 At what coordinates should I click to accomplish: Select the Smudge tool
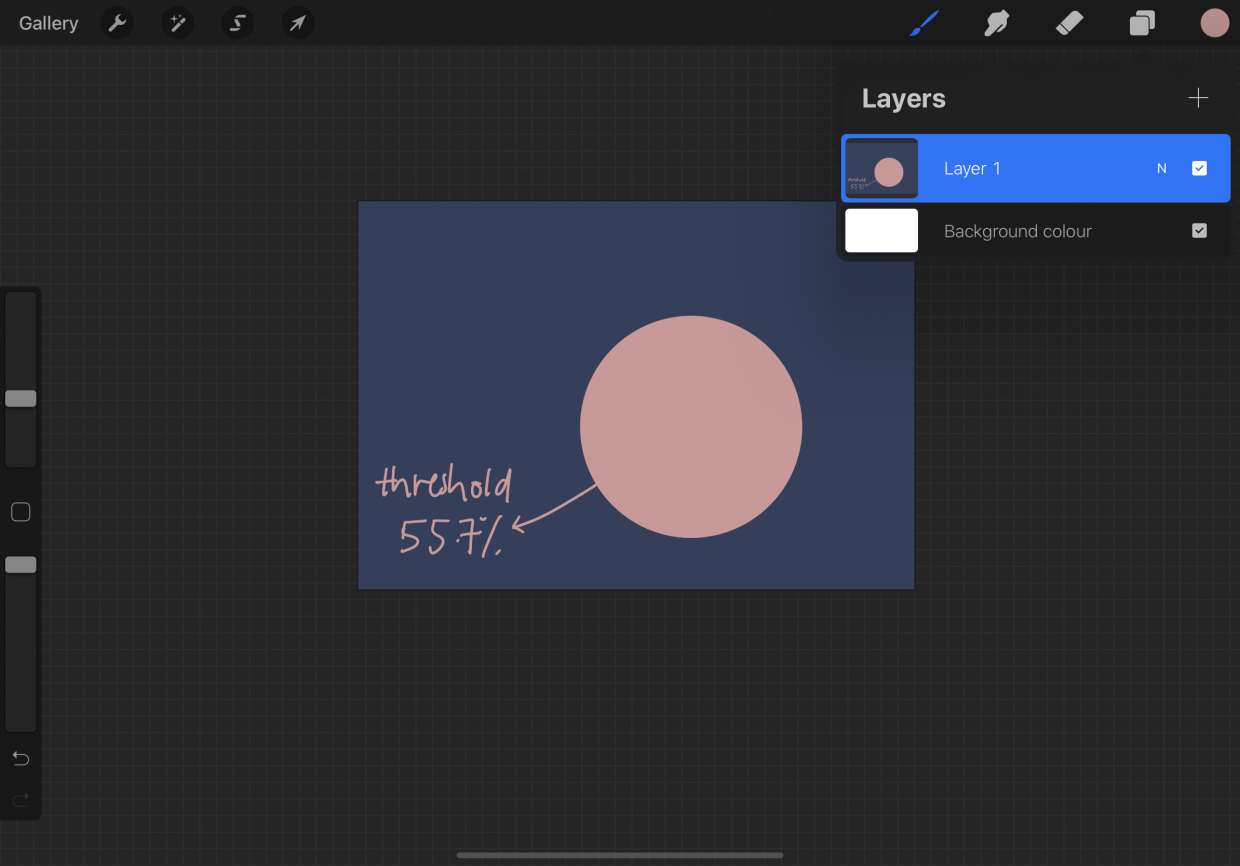coord(997,23)
